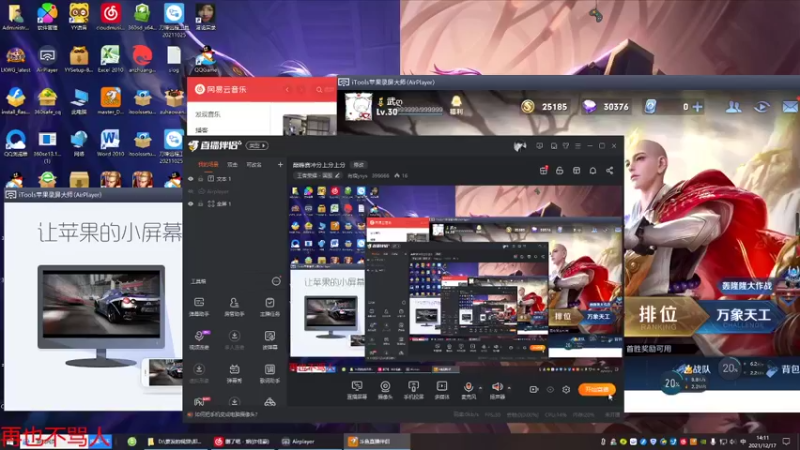Click the gem 30376 balance
The width and height of the screenshot is (800, 450).
pos(606,107)
